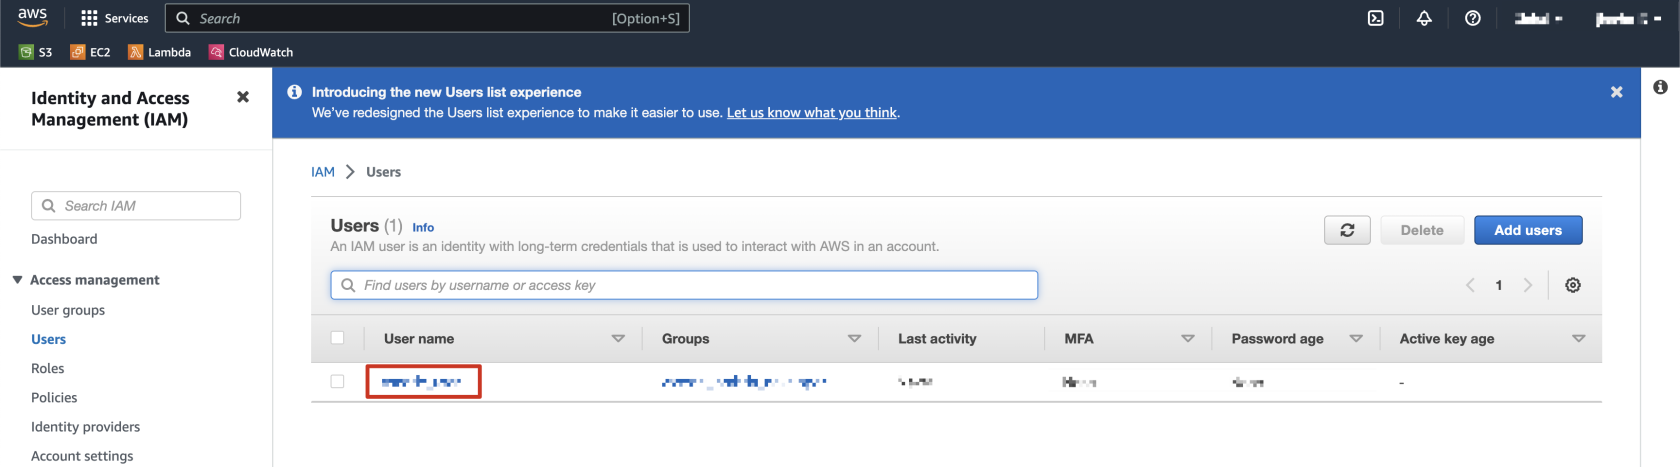1680x467 pixels.
Task: Open the region selector dropdown
Action: (1538, 18)
